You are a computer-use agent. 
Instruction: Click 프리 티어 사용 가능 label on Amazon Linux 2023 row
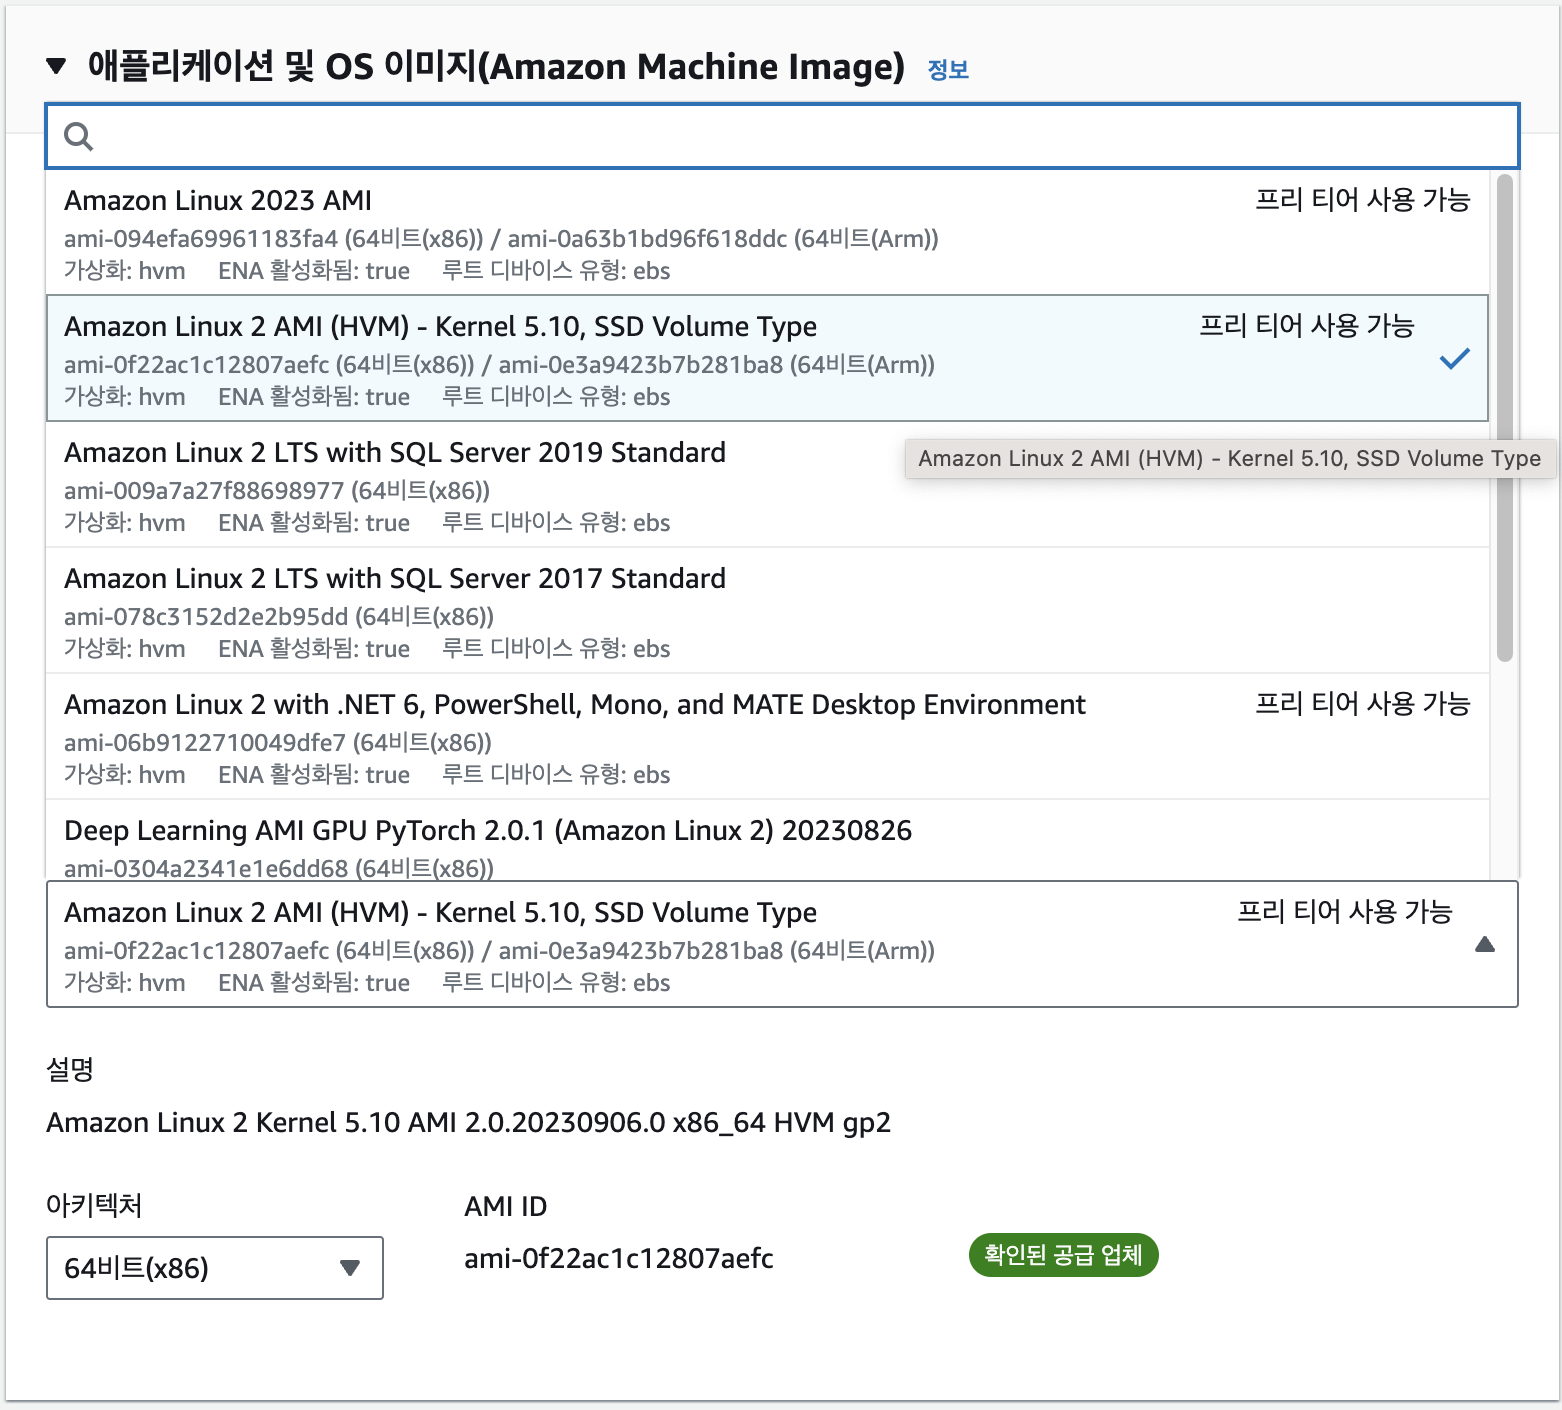point(1363,200)
